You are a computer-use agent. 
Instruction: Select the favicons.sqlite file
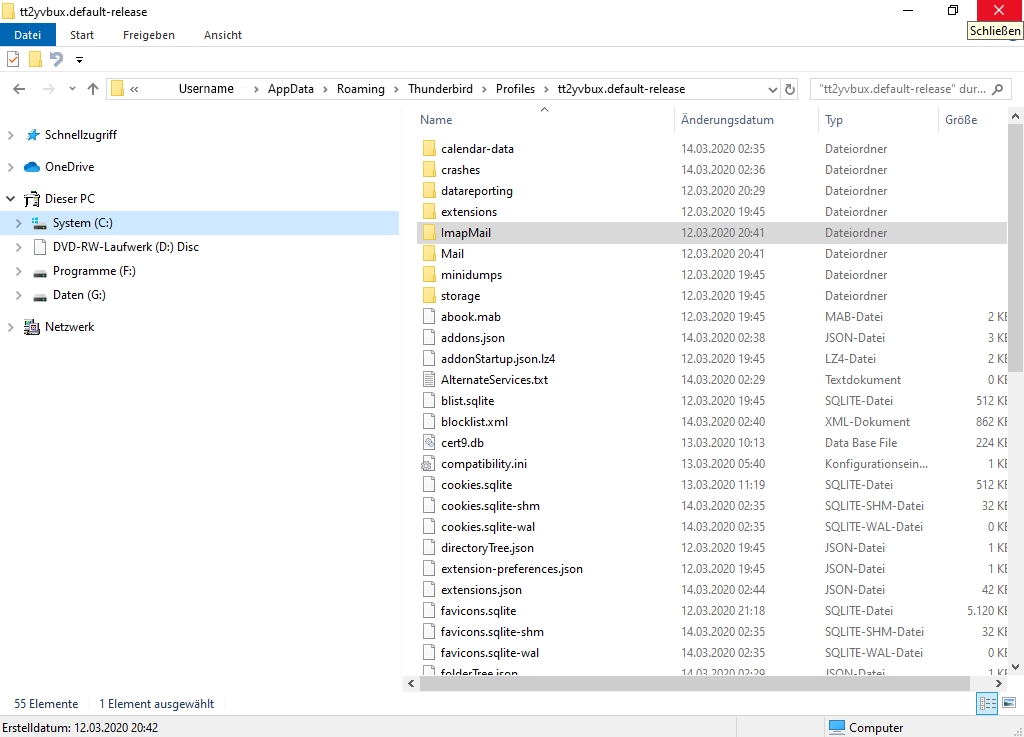[478, 611]
